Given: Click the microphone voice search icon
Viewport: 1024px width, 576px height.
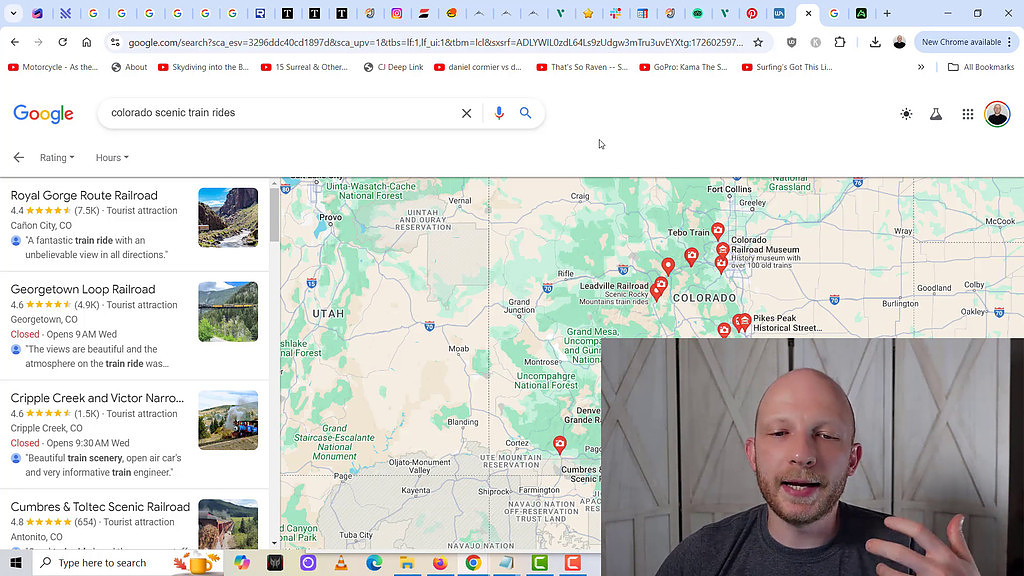Looking at the screenshot, I should click(499, 113).
